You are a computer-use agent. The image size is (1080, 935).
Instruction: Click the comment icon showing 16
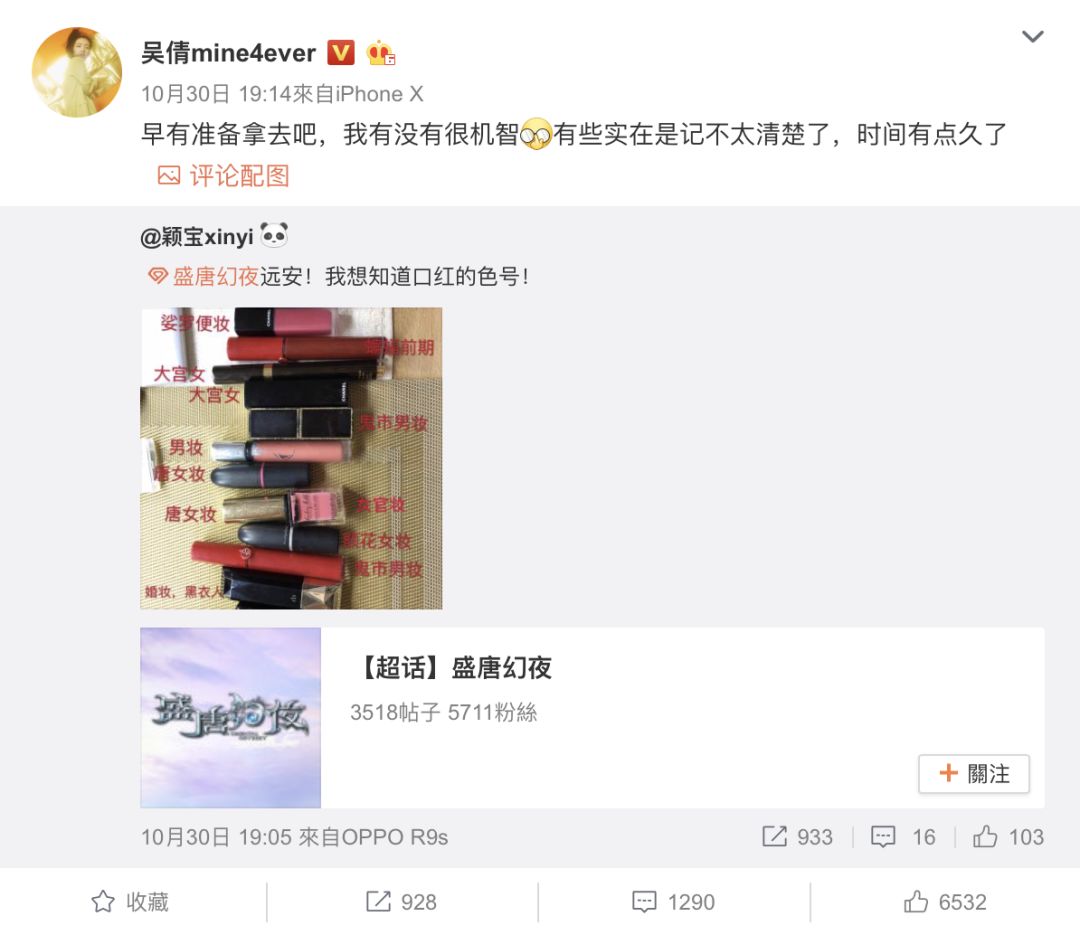(882, 836)
